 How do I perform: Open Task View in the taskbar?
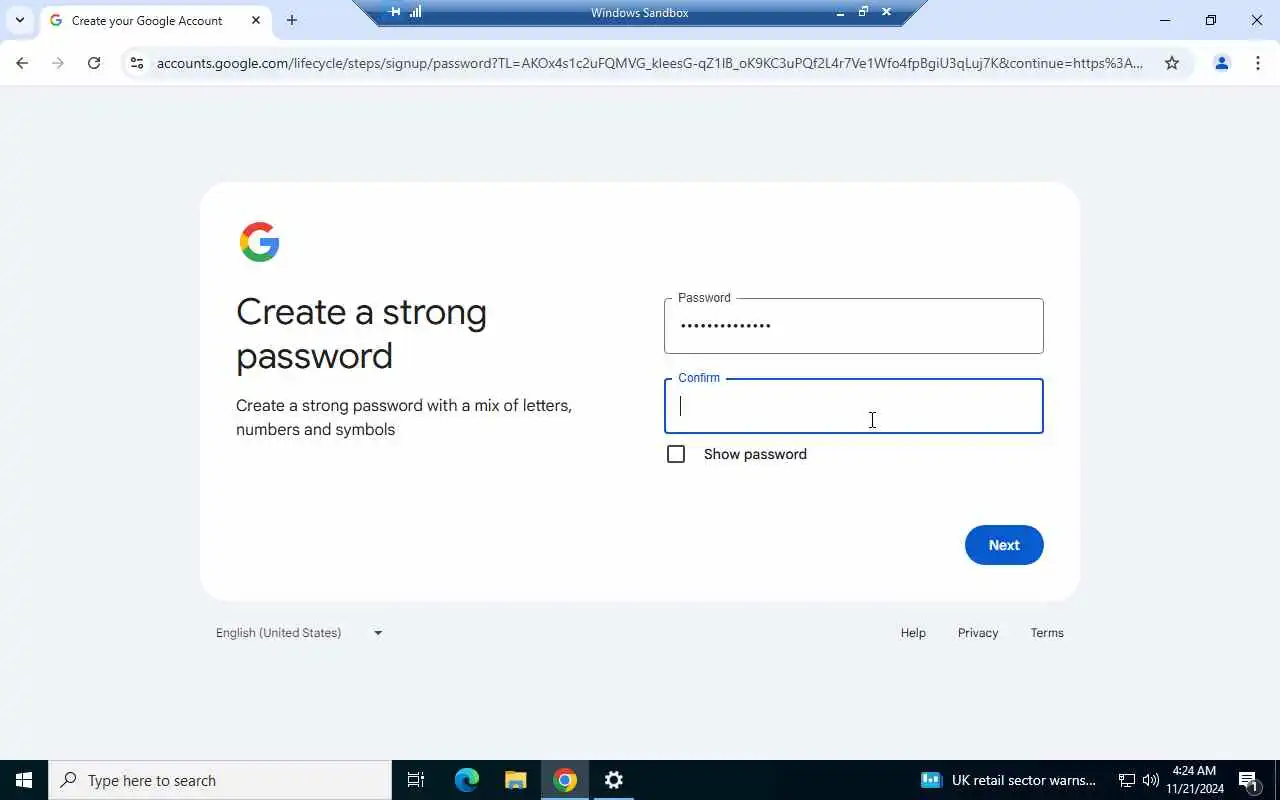pos(416,780)
